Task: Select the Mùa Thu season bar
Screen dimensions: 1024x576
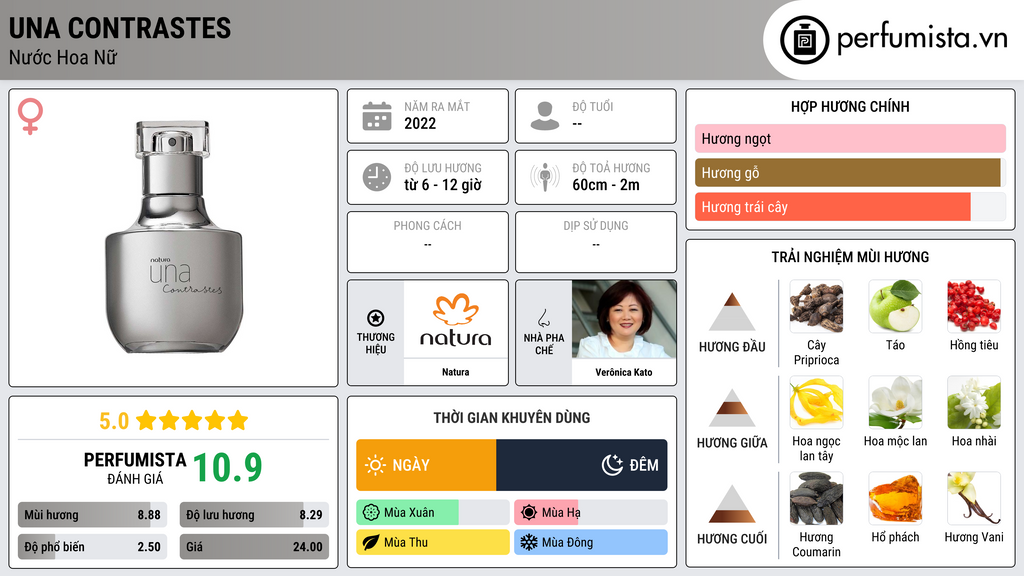Action: (432, 542)
